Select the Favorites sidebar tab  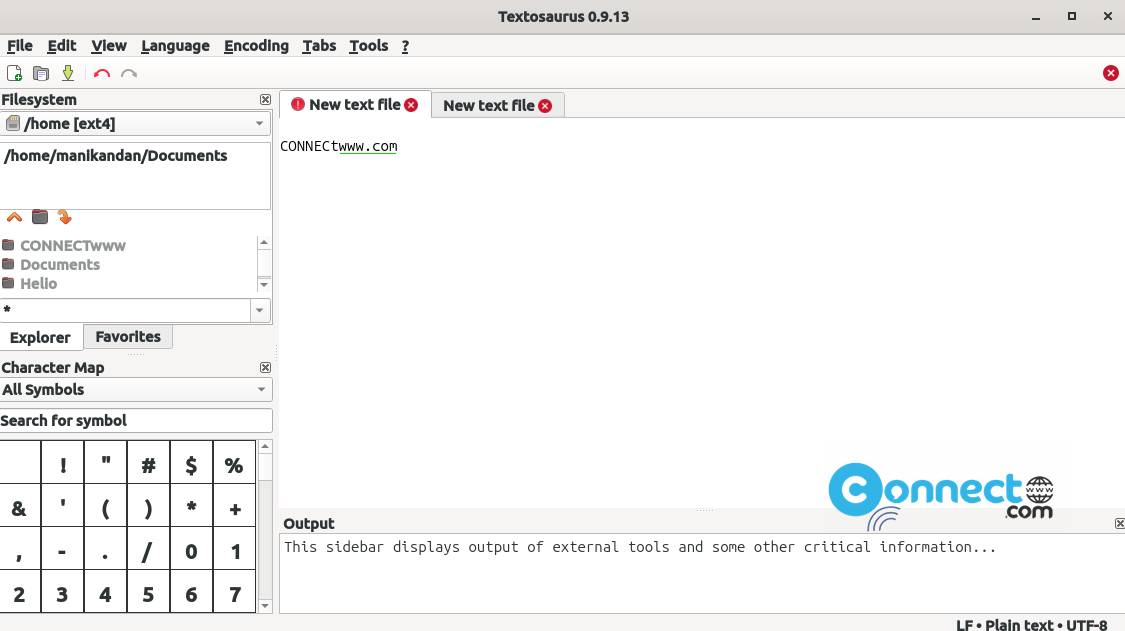point(128,337)
